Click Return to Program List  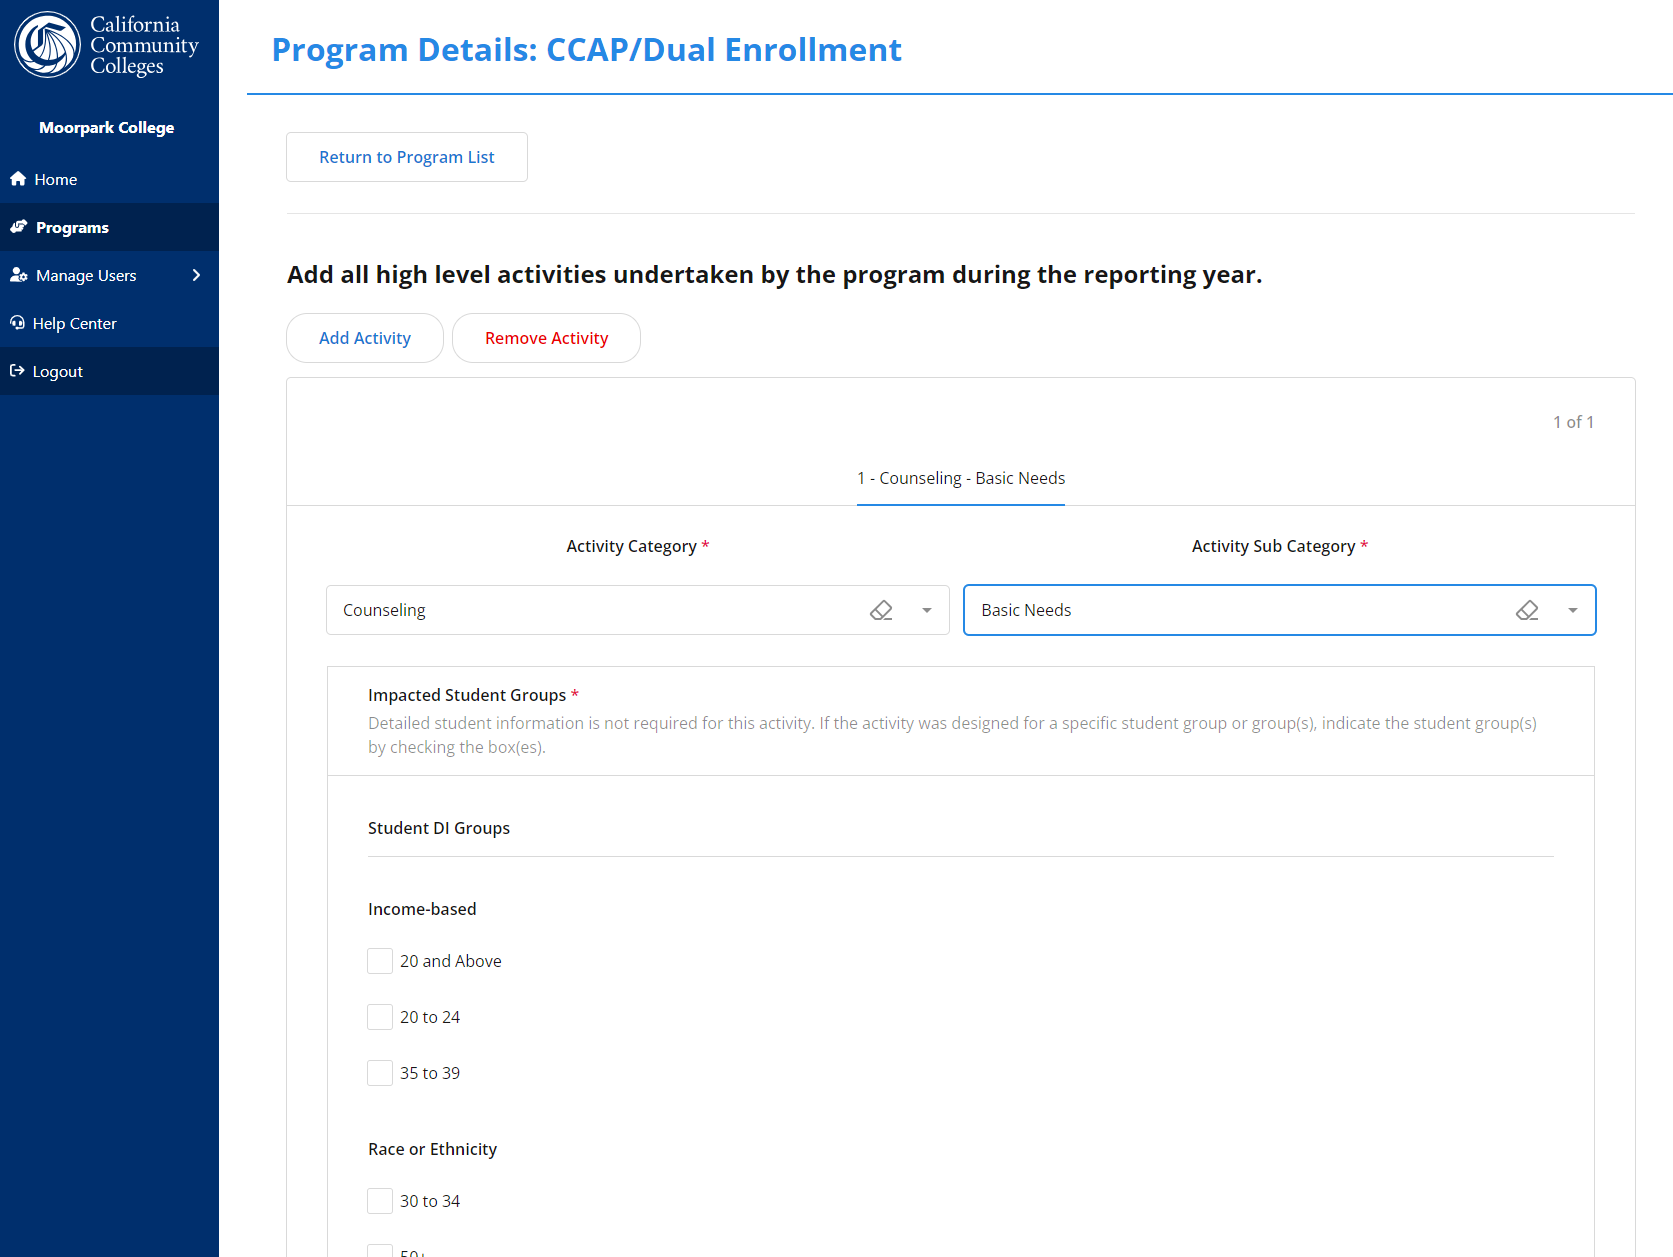pos(407,157)
